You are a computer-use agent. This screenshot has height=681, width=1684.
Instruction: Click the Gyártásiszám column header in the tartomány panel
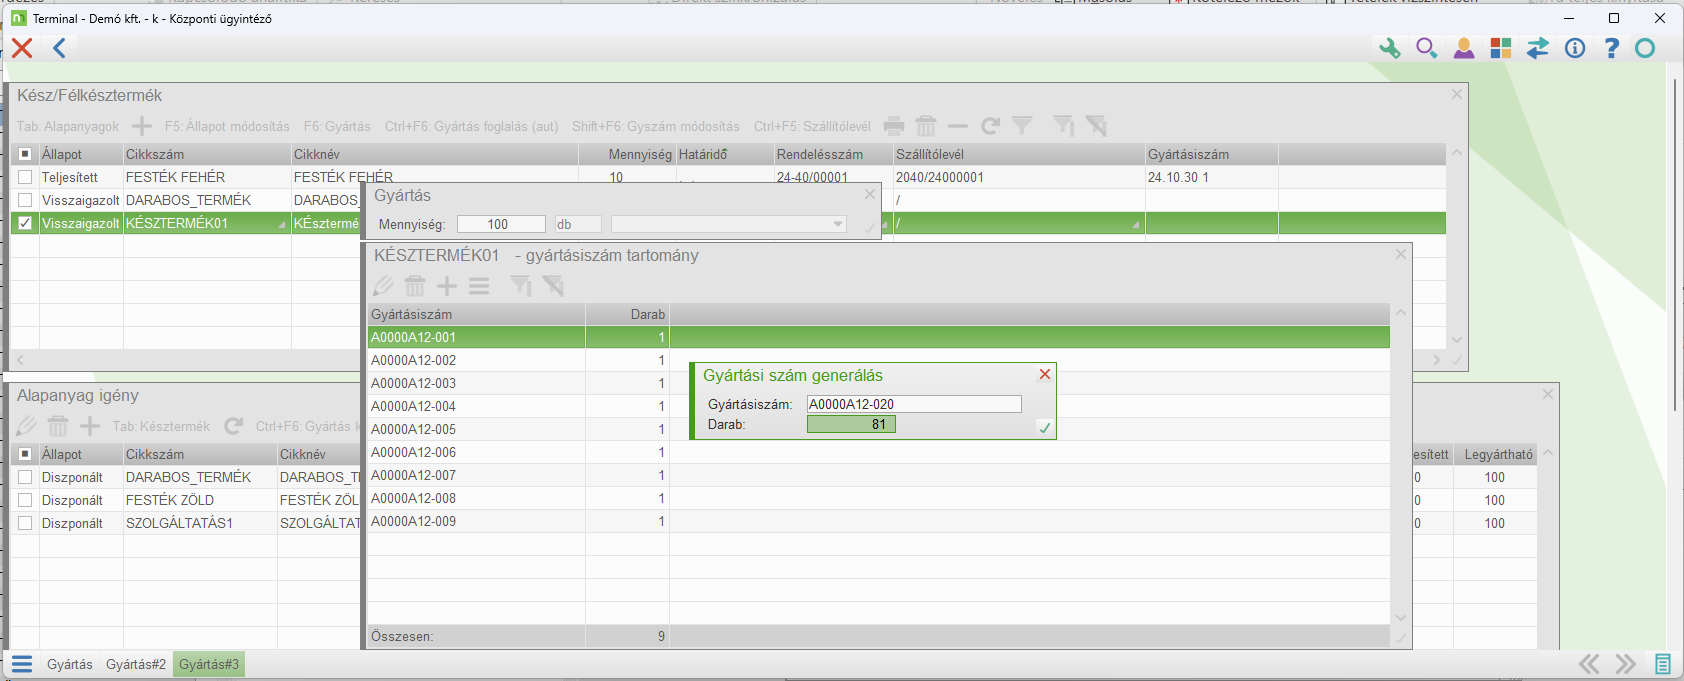tap(476, 314)
